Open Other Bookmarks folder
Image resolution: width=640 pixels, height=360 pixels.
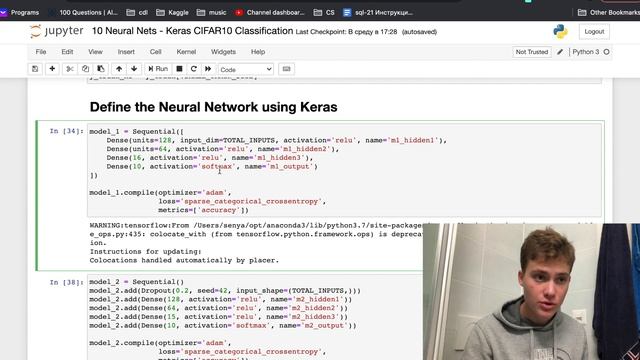[x=609, y=13]
